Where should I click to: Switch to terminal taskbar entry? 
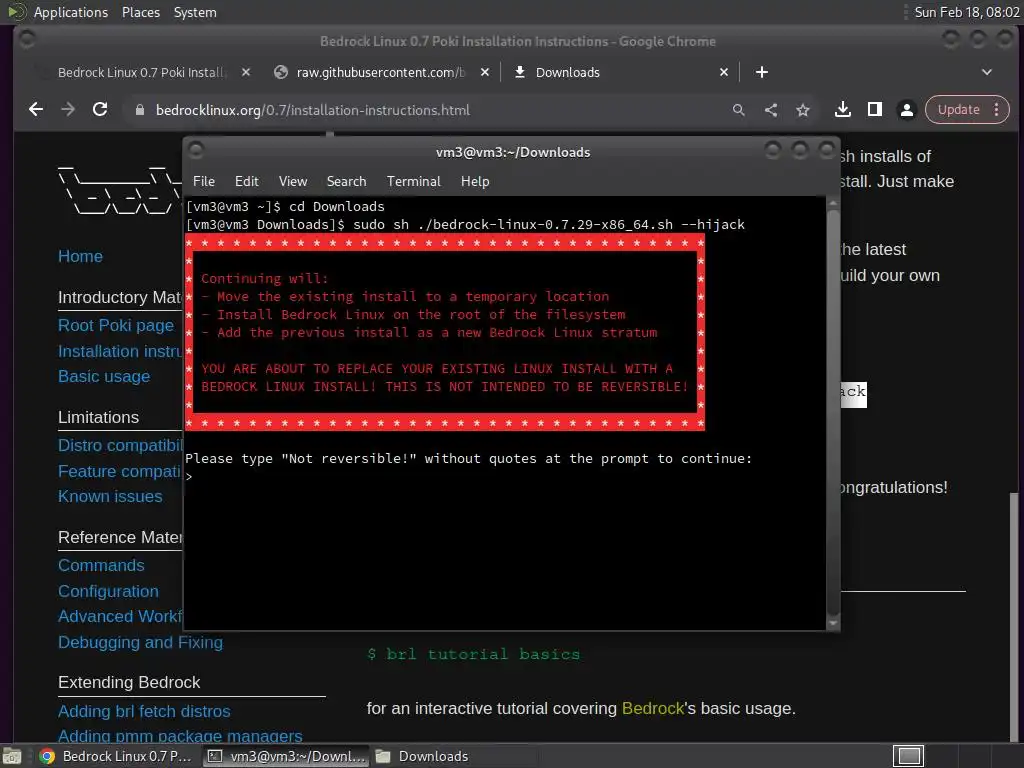coord(286,756)
